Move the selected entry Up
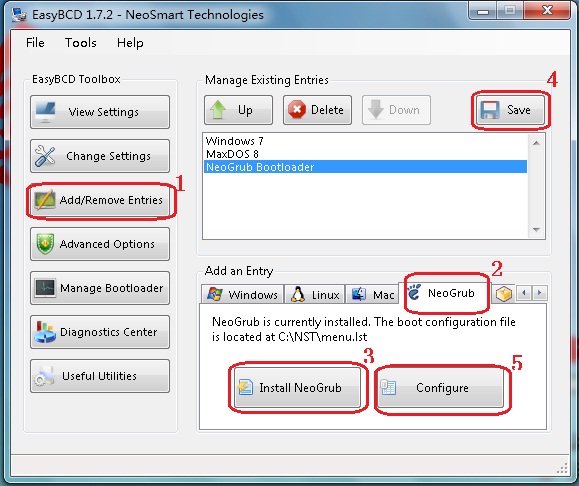 pyautogui.click(x=238, y=110)
